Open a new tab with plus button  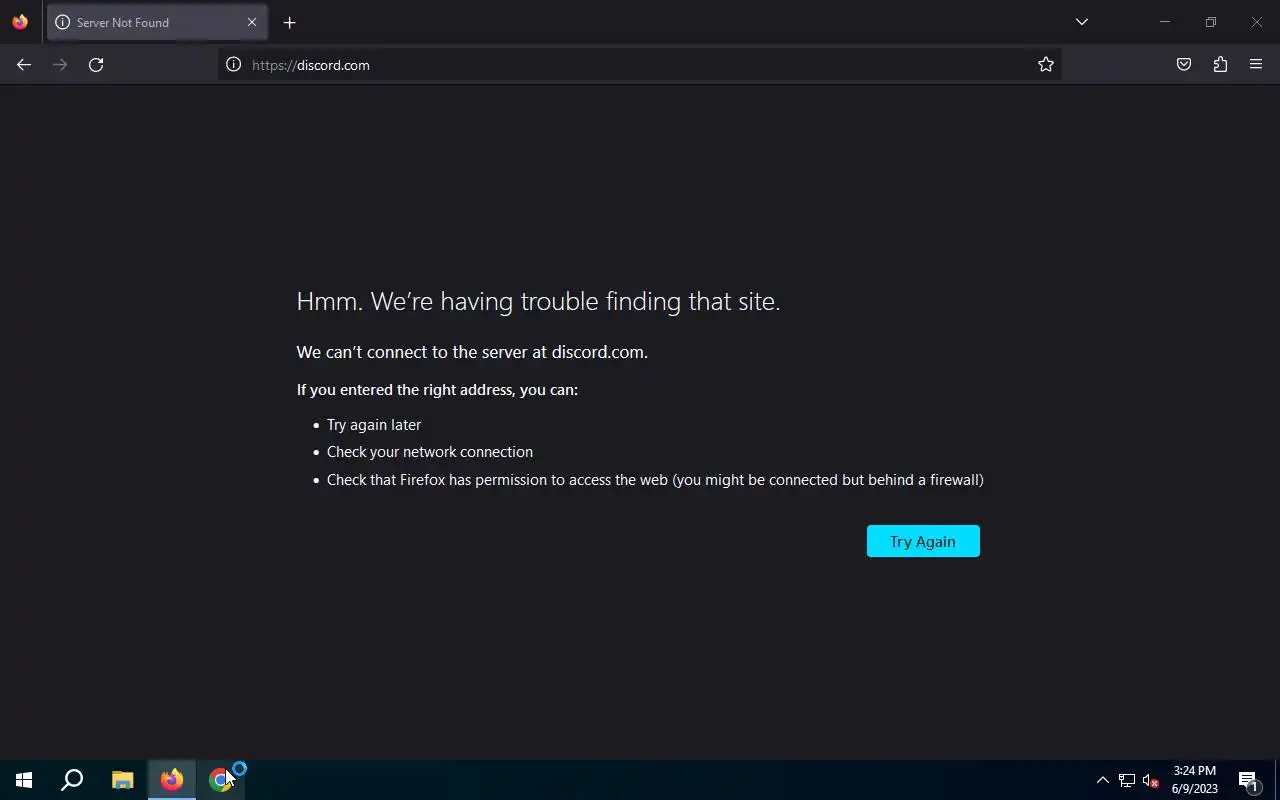(x=289, y=22)
